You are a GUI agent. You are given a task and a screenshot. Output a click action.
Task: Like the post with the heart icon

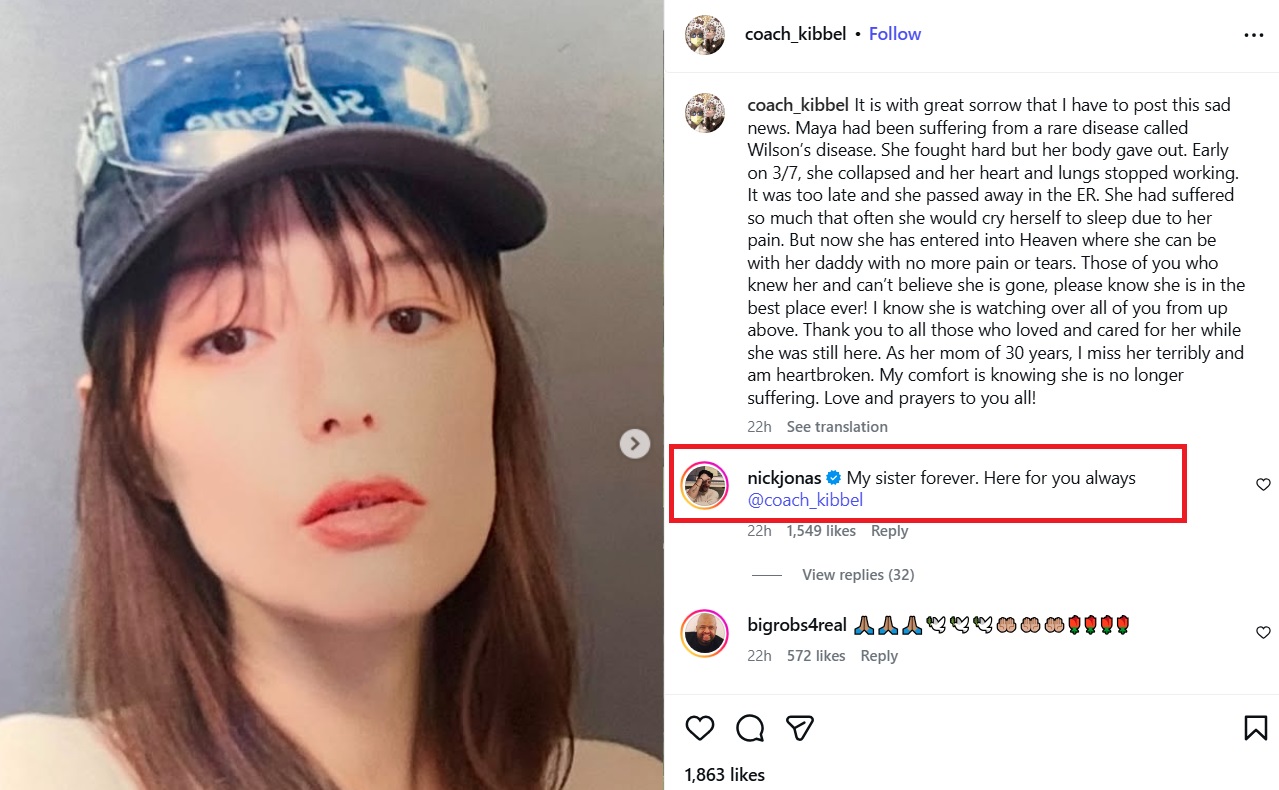[x=700, y=728]
